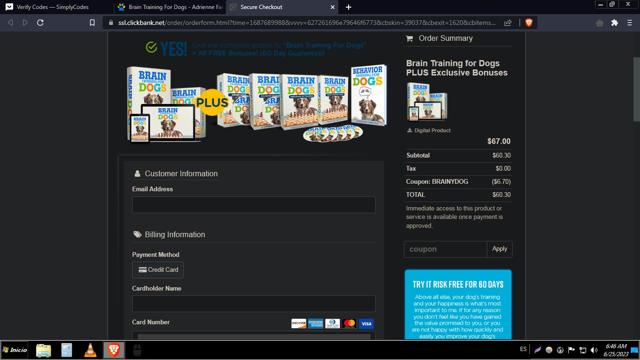Click the Cardholder Name field

click(x=253, y=304)
